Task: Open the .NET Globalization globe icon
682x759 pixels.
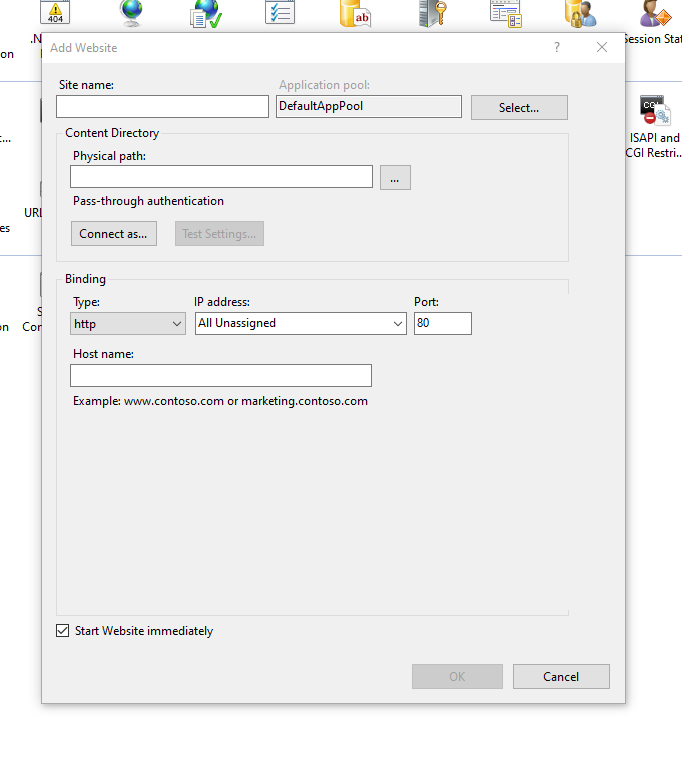Action: [x=131, y=13]
